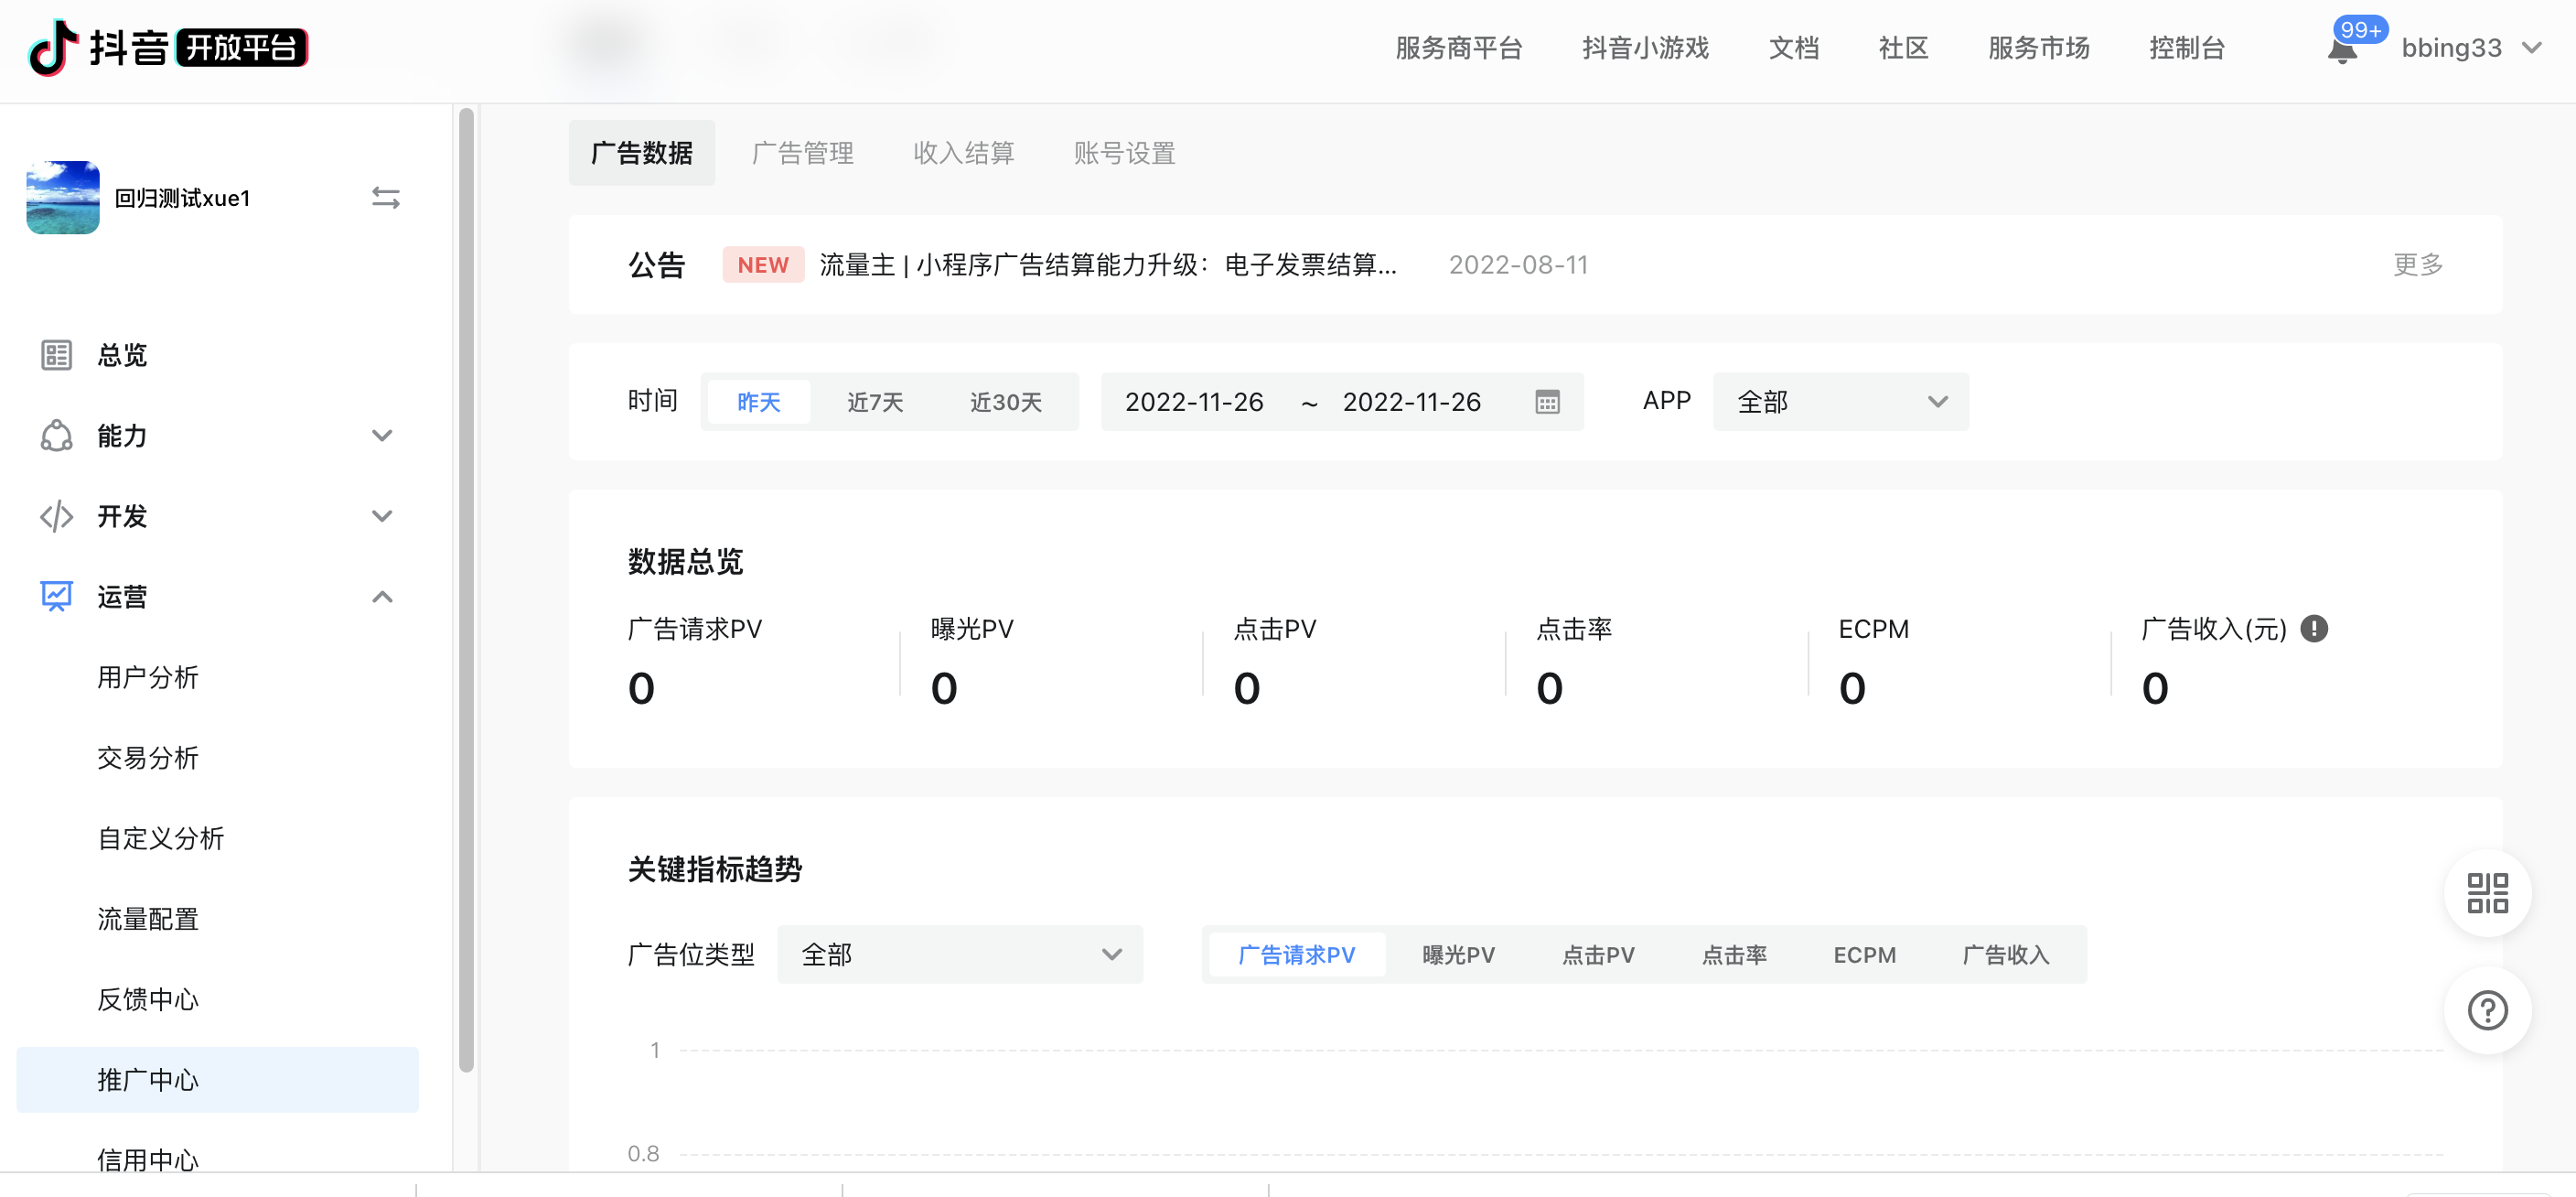The image size is (2576, 1197).
Task: Expand the 开发 sidebar section
Action: (382, 516)
